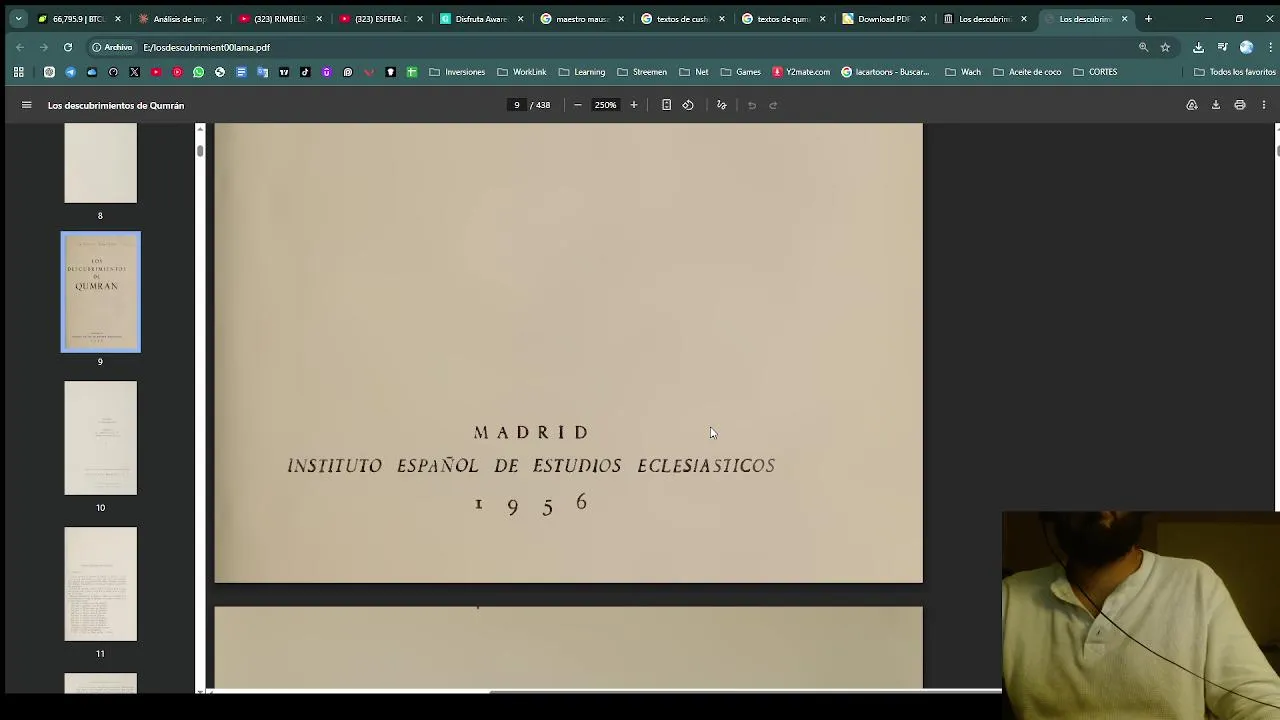This screenshot has width=1280, height=720.
Task: Expand the Net bookmarks folder
Action: (694, 72)
